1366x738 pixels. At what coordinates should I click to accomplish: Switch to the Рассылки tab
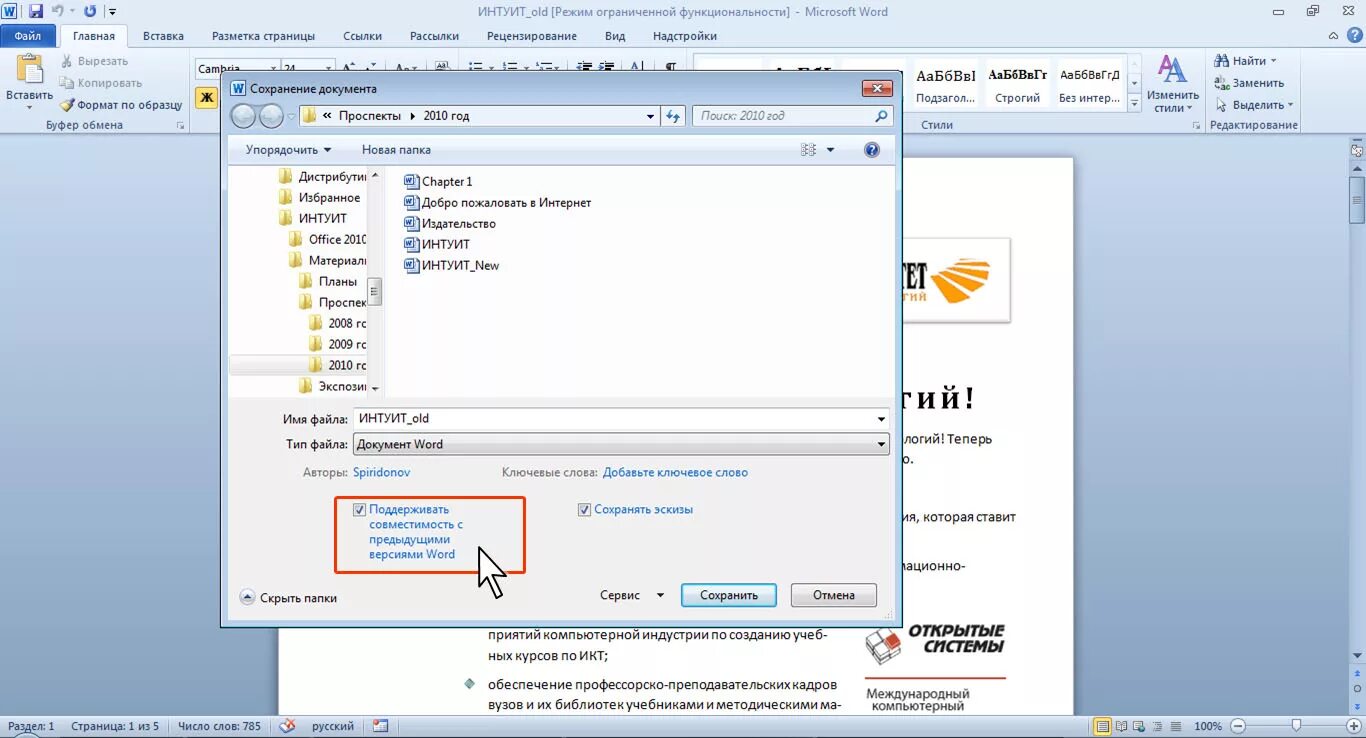coord(434,36)
